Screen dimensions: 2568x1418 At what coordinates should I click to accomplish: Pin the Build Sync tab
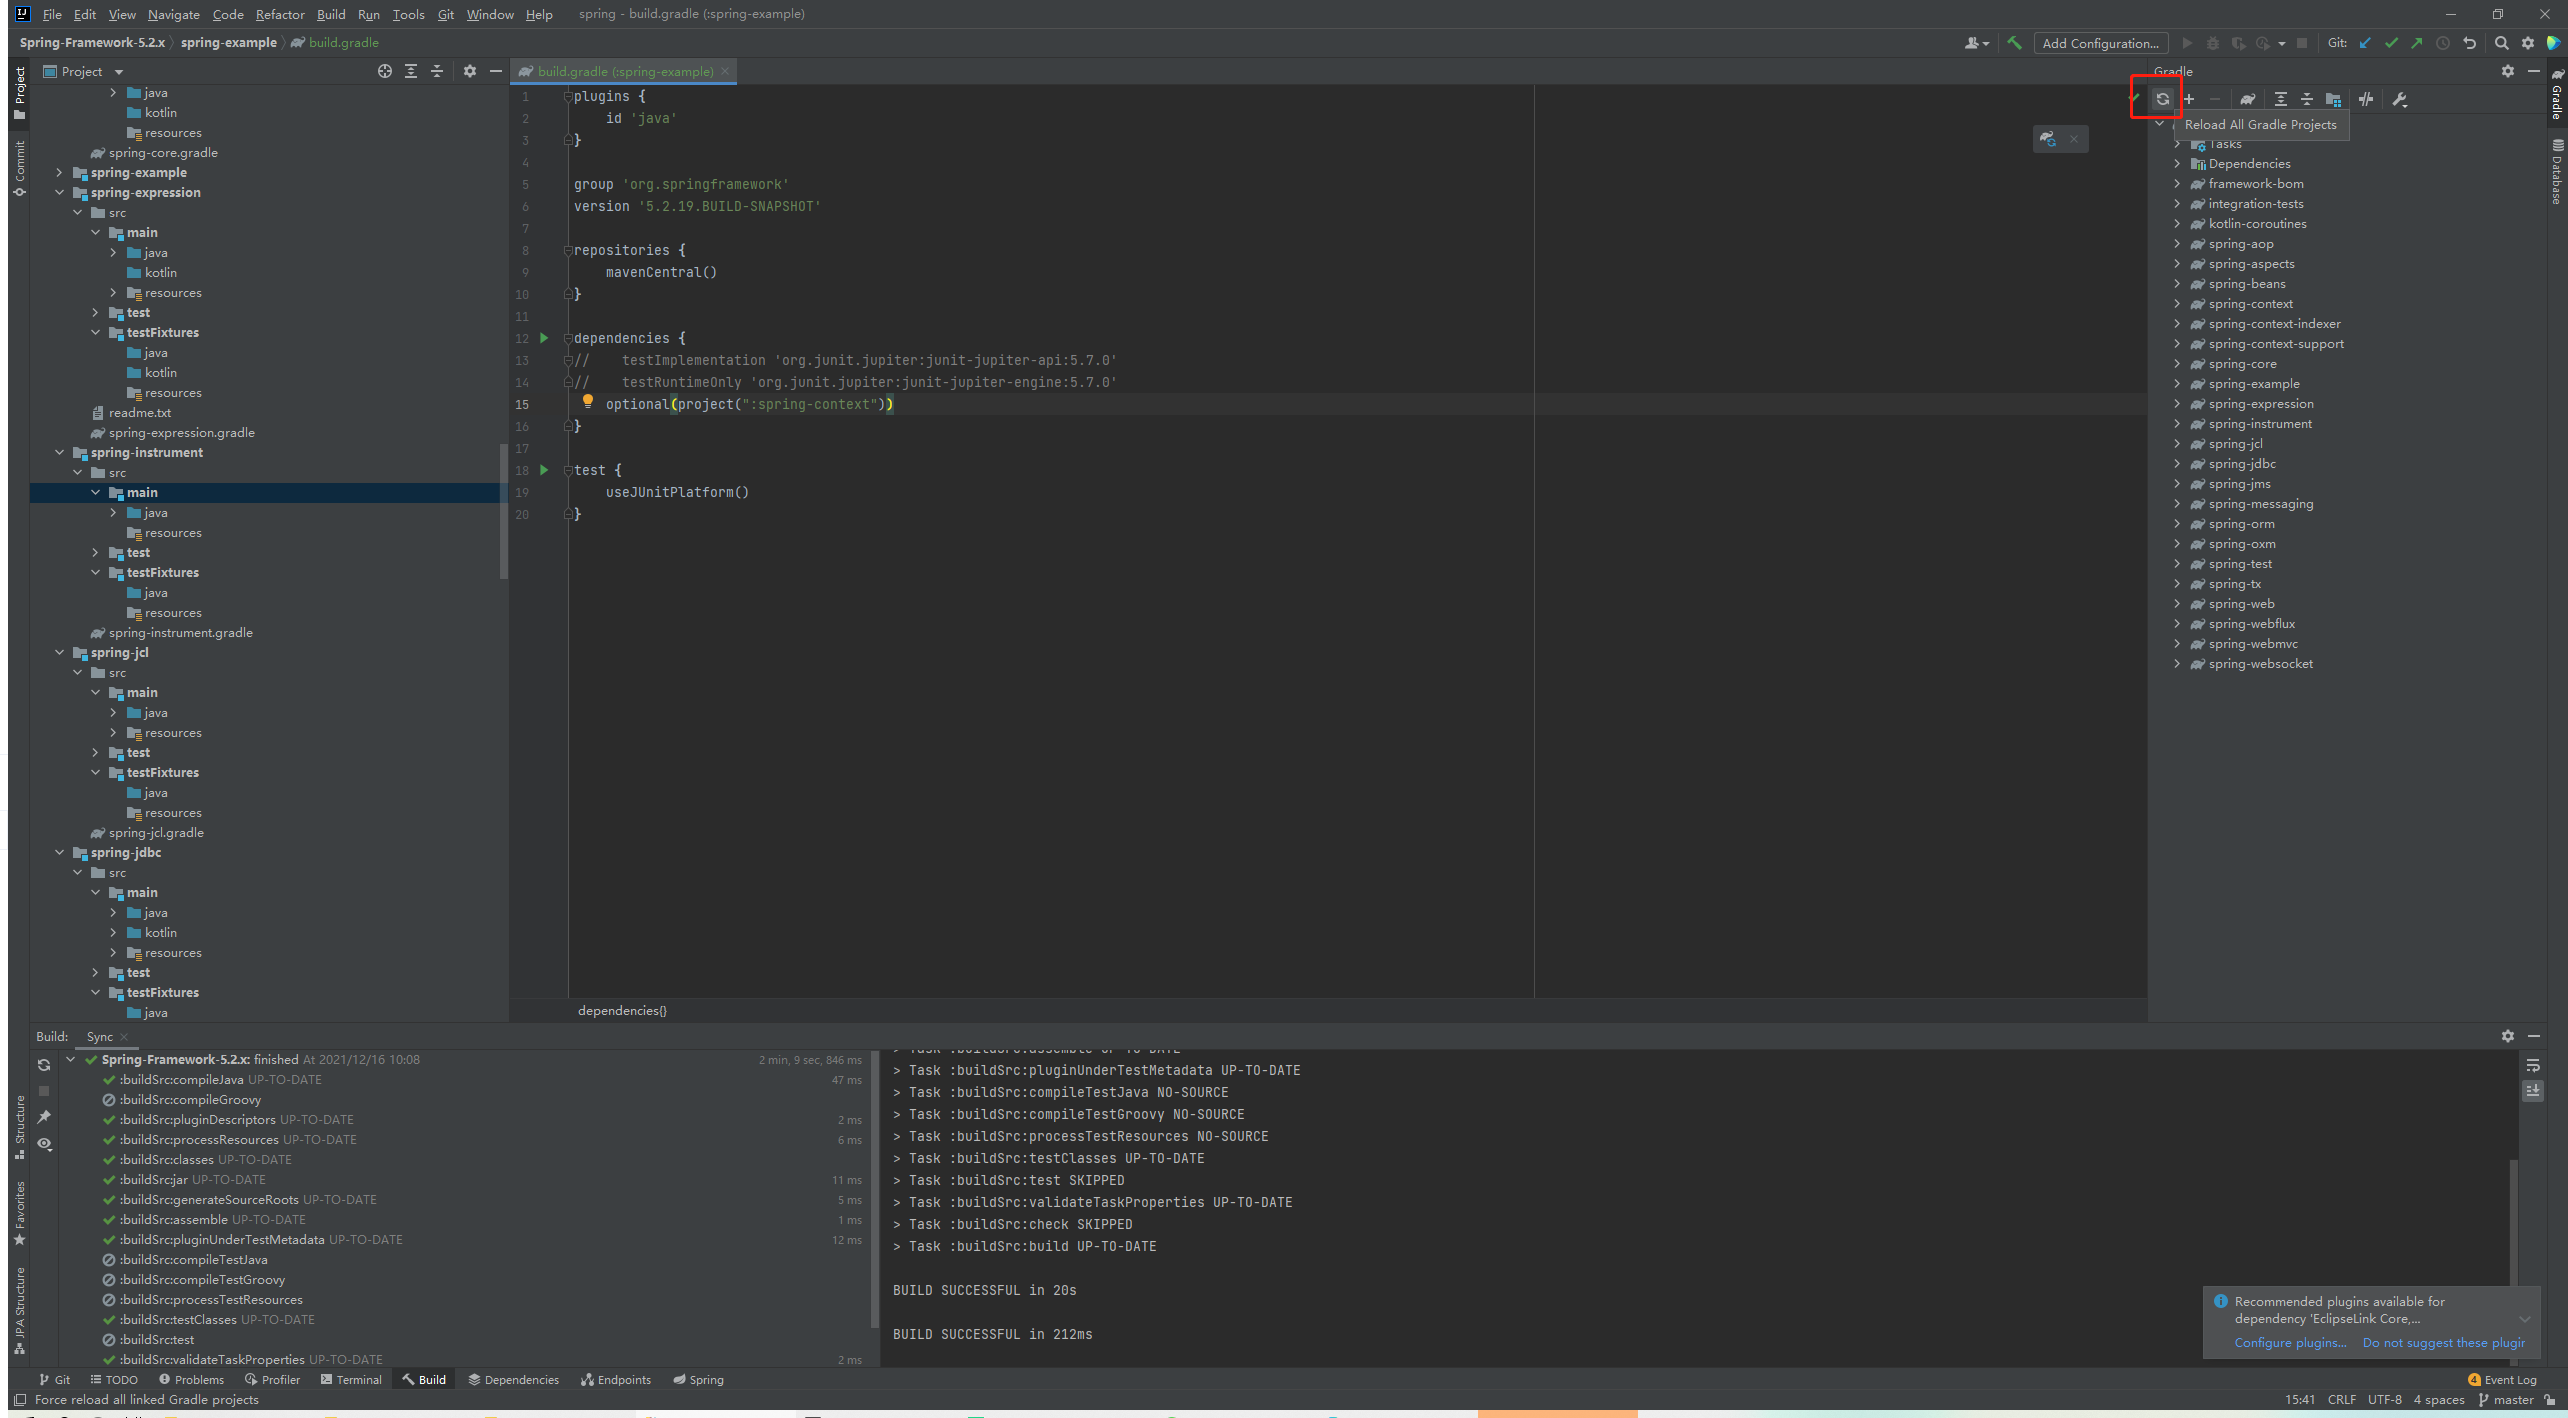[44, 1117]
